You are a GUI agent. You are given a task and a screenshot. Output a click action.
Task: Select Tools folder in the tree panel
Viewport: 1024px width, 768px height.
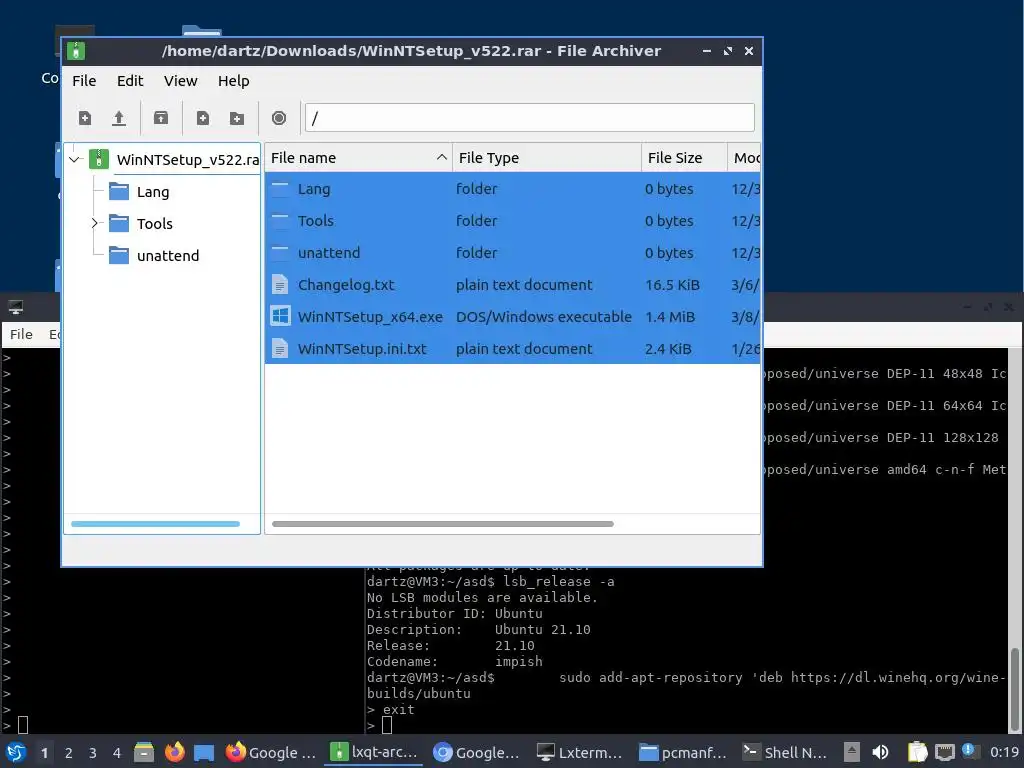point(155,224)
